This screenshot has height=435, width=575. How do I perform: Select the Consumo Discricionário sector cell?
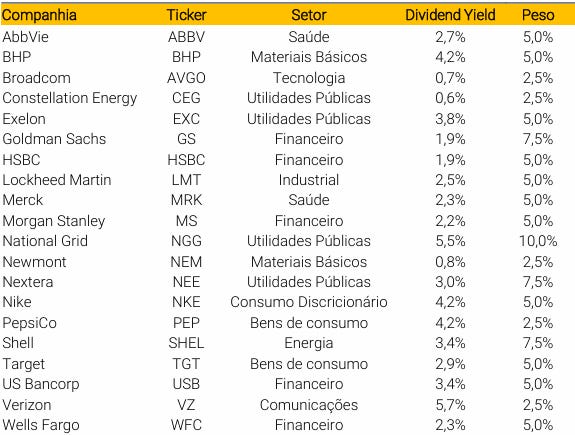point(309,302)
